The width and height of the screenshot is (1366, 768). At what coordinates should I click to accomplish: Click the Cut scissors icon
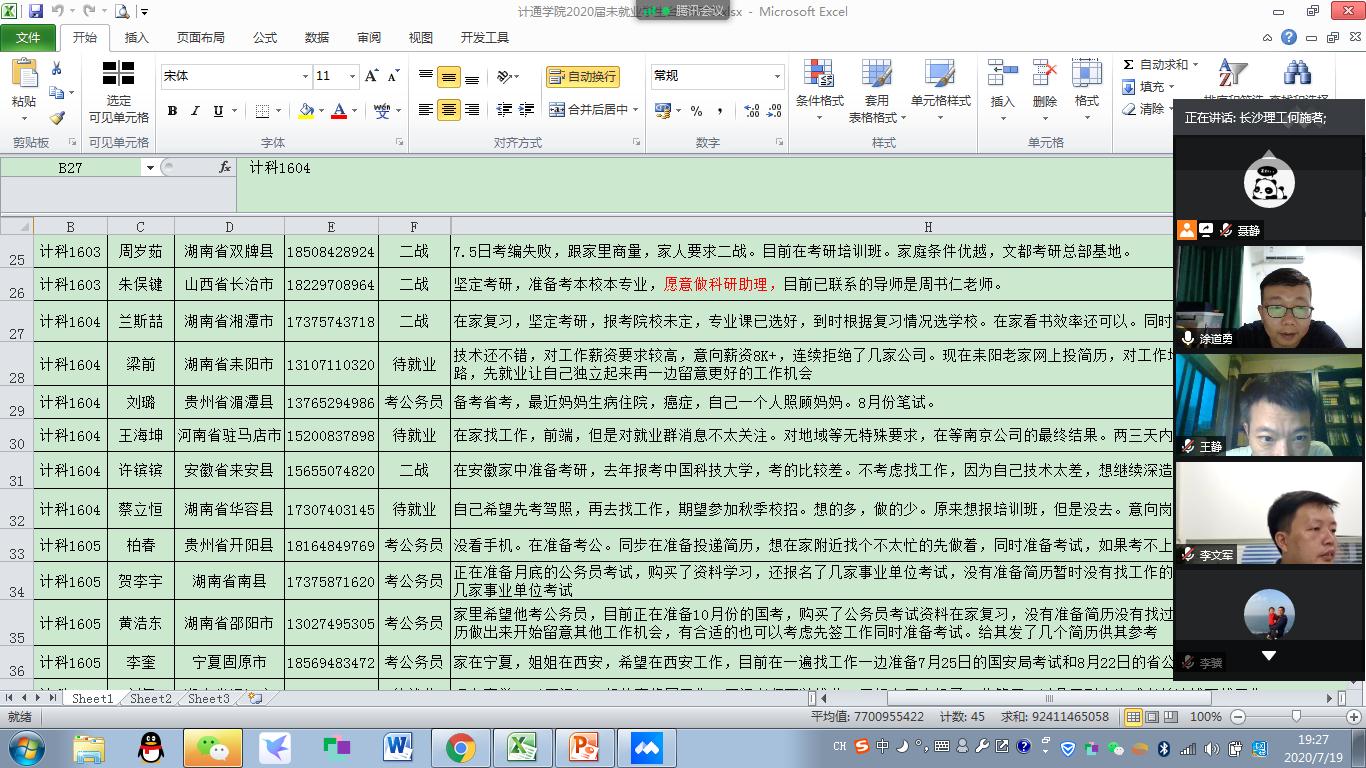57,69
